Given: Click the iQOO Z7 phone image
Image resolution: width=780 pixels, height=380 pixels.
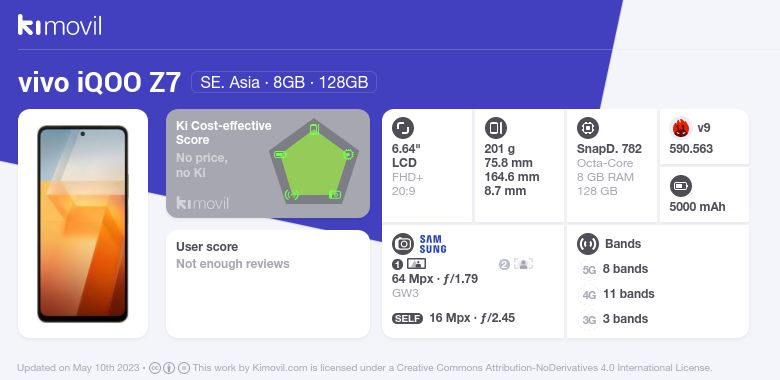Looking at the screenshot, I should coord(83,224).
